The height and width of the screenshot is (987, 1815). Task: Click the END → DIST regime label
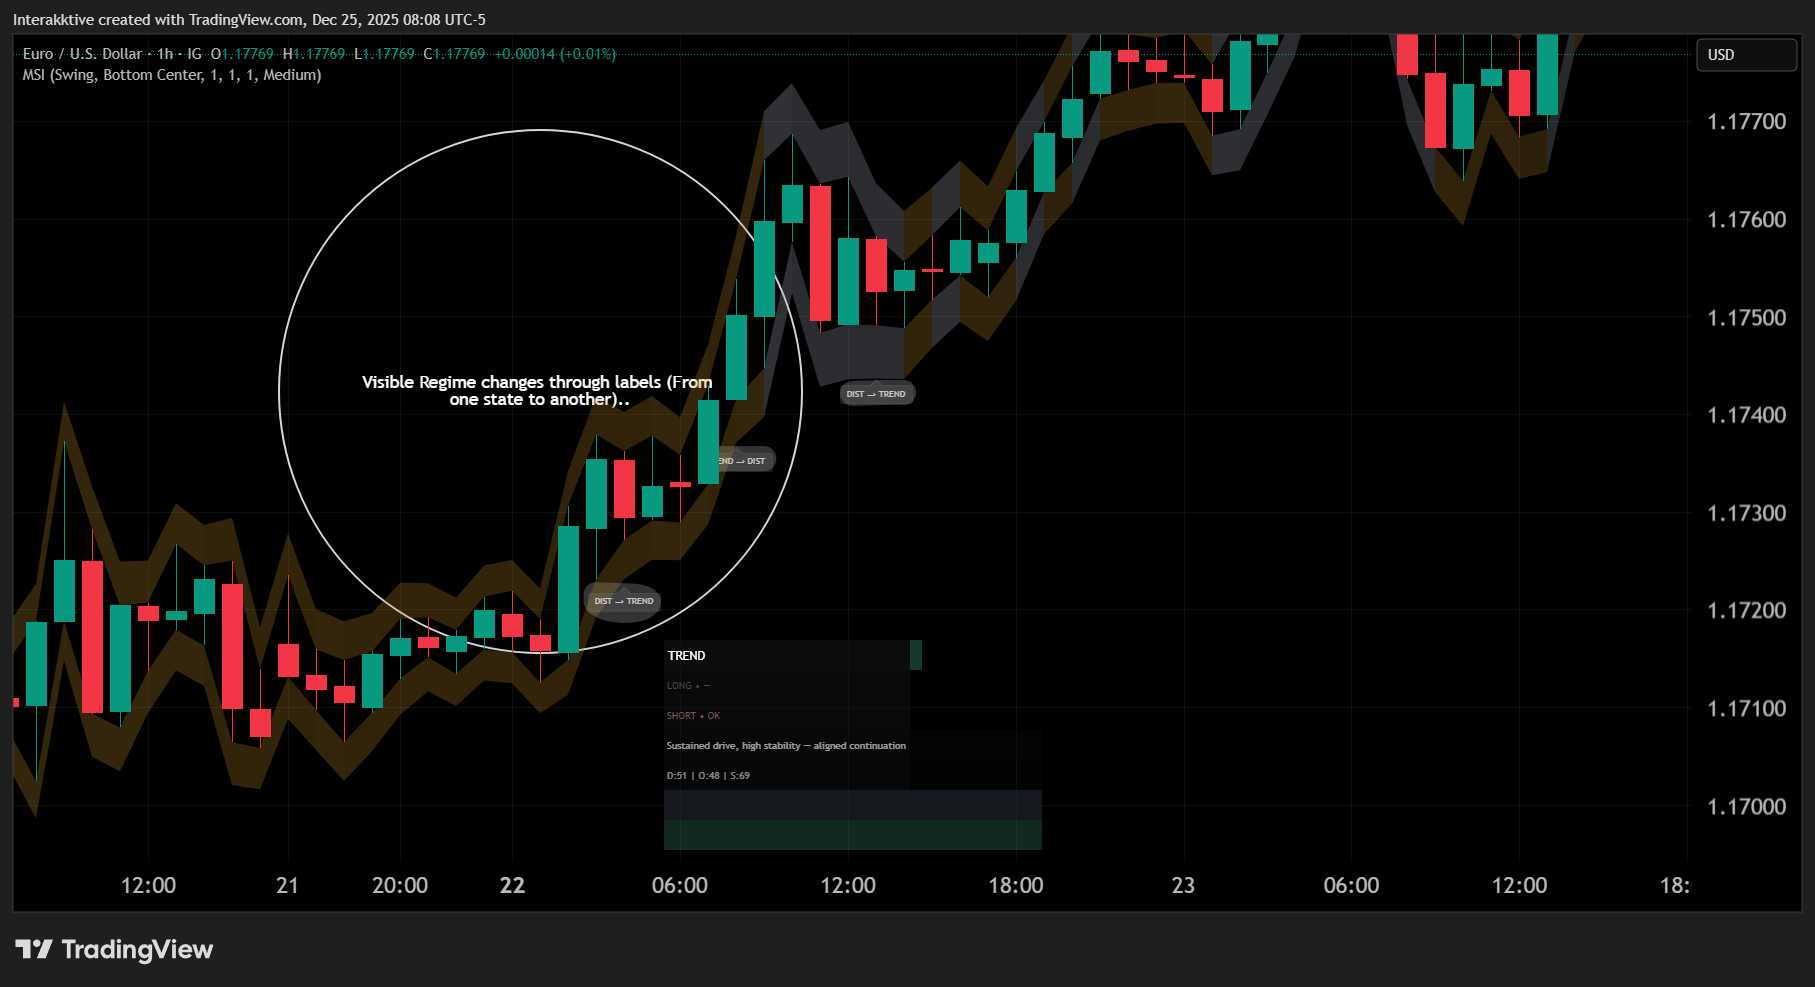click(x=741, y=461)
